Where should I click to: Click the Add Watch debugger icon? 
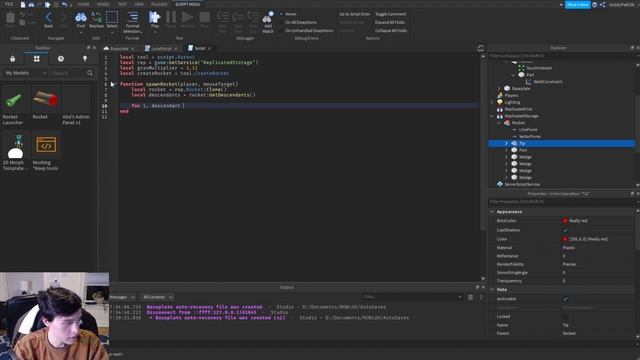pos(268,18)
